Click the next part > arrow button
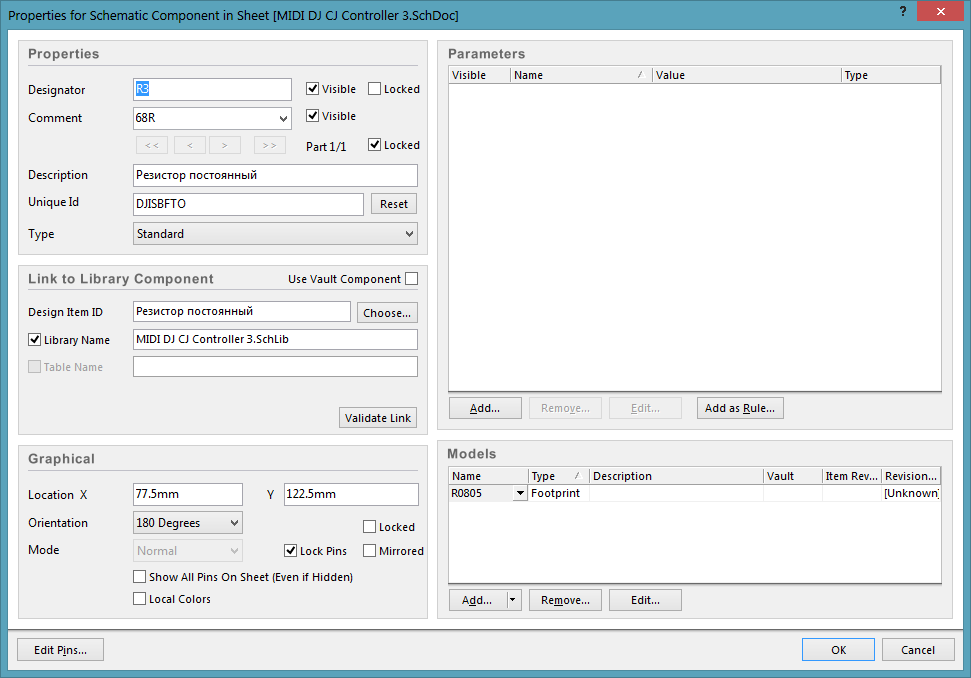The image size is (971, 678). [225, 145]
